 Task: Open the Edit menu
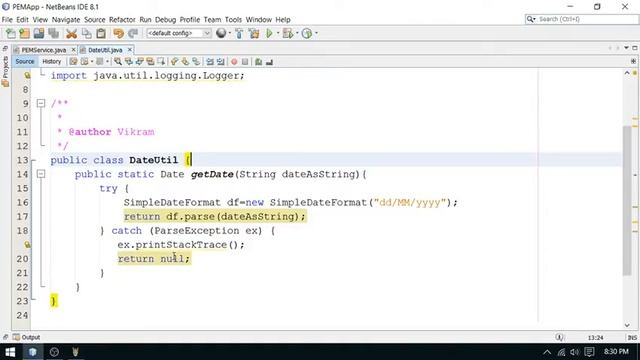click(x=22, y=20)
